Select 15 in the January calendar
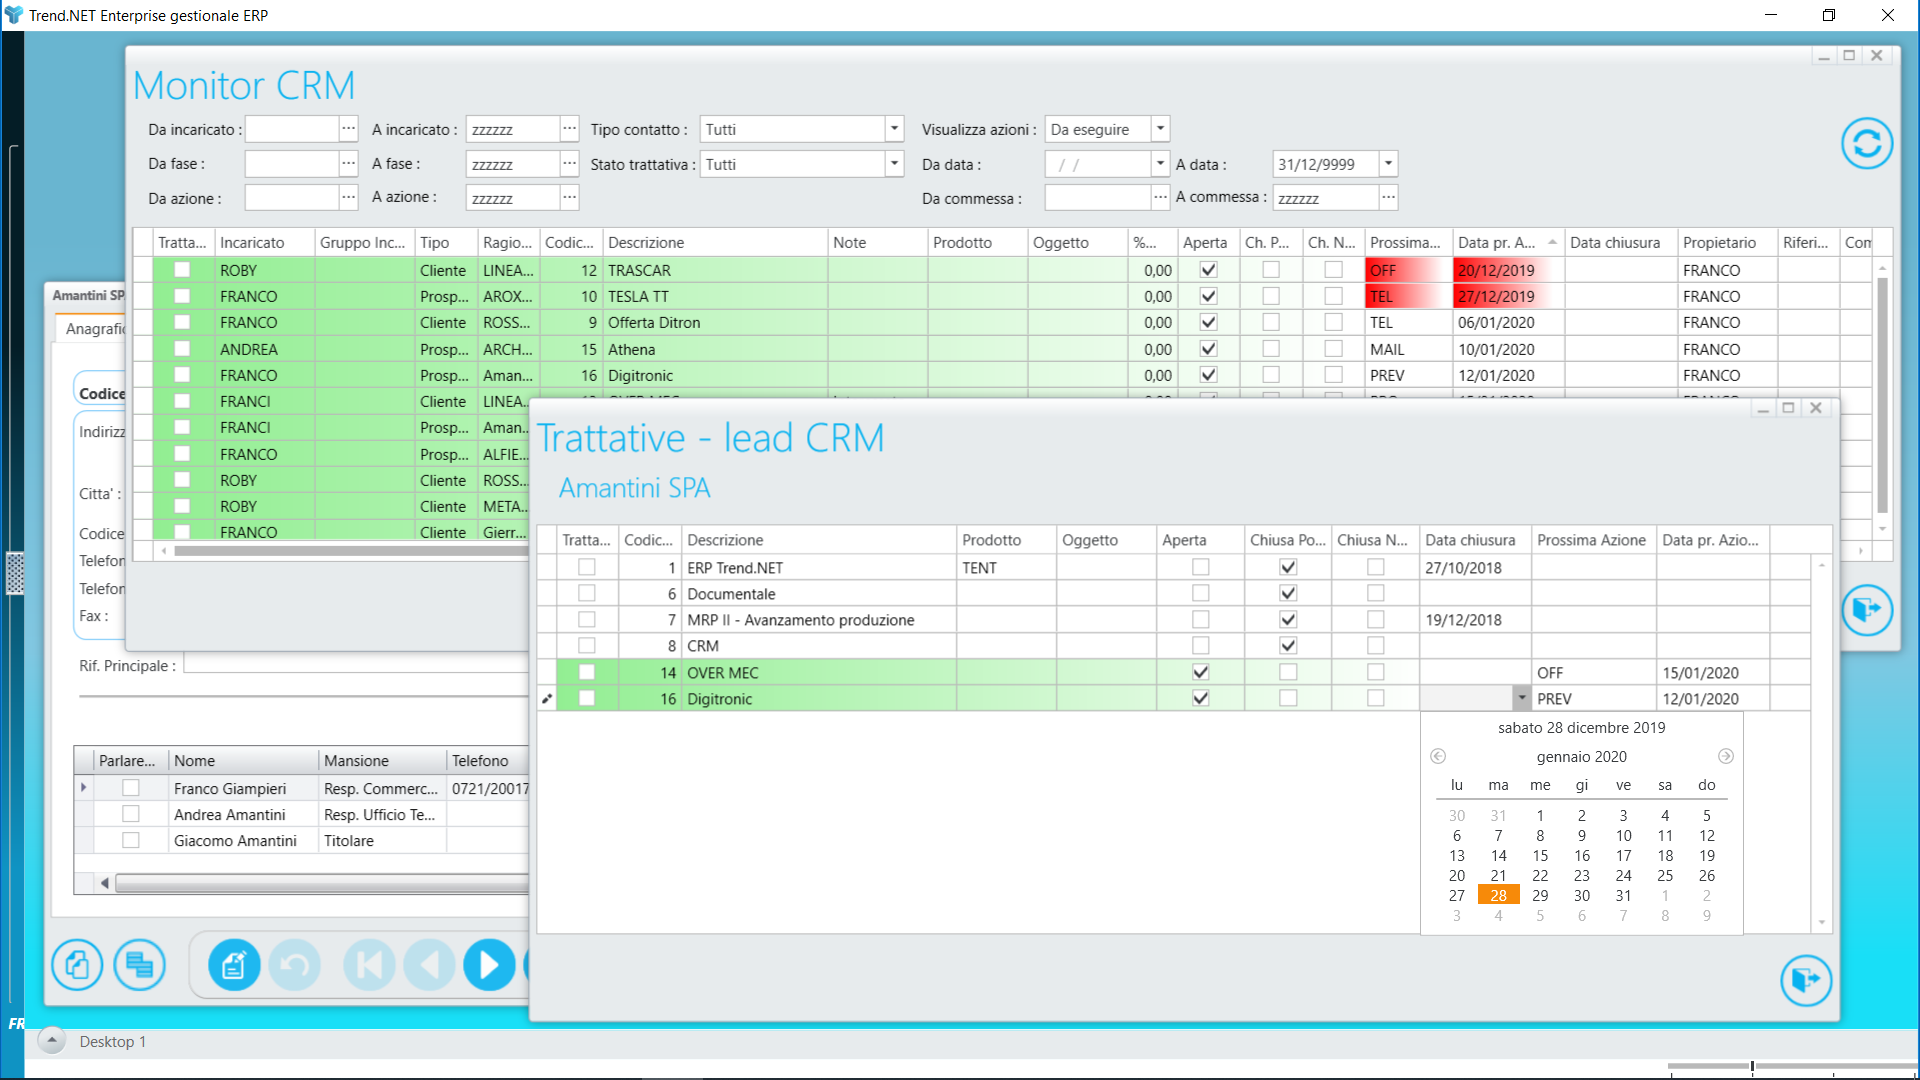1920x1080 pixels. coord(1540,856)
